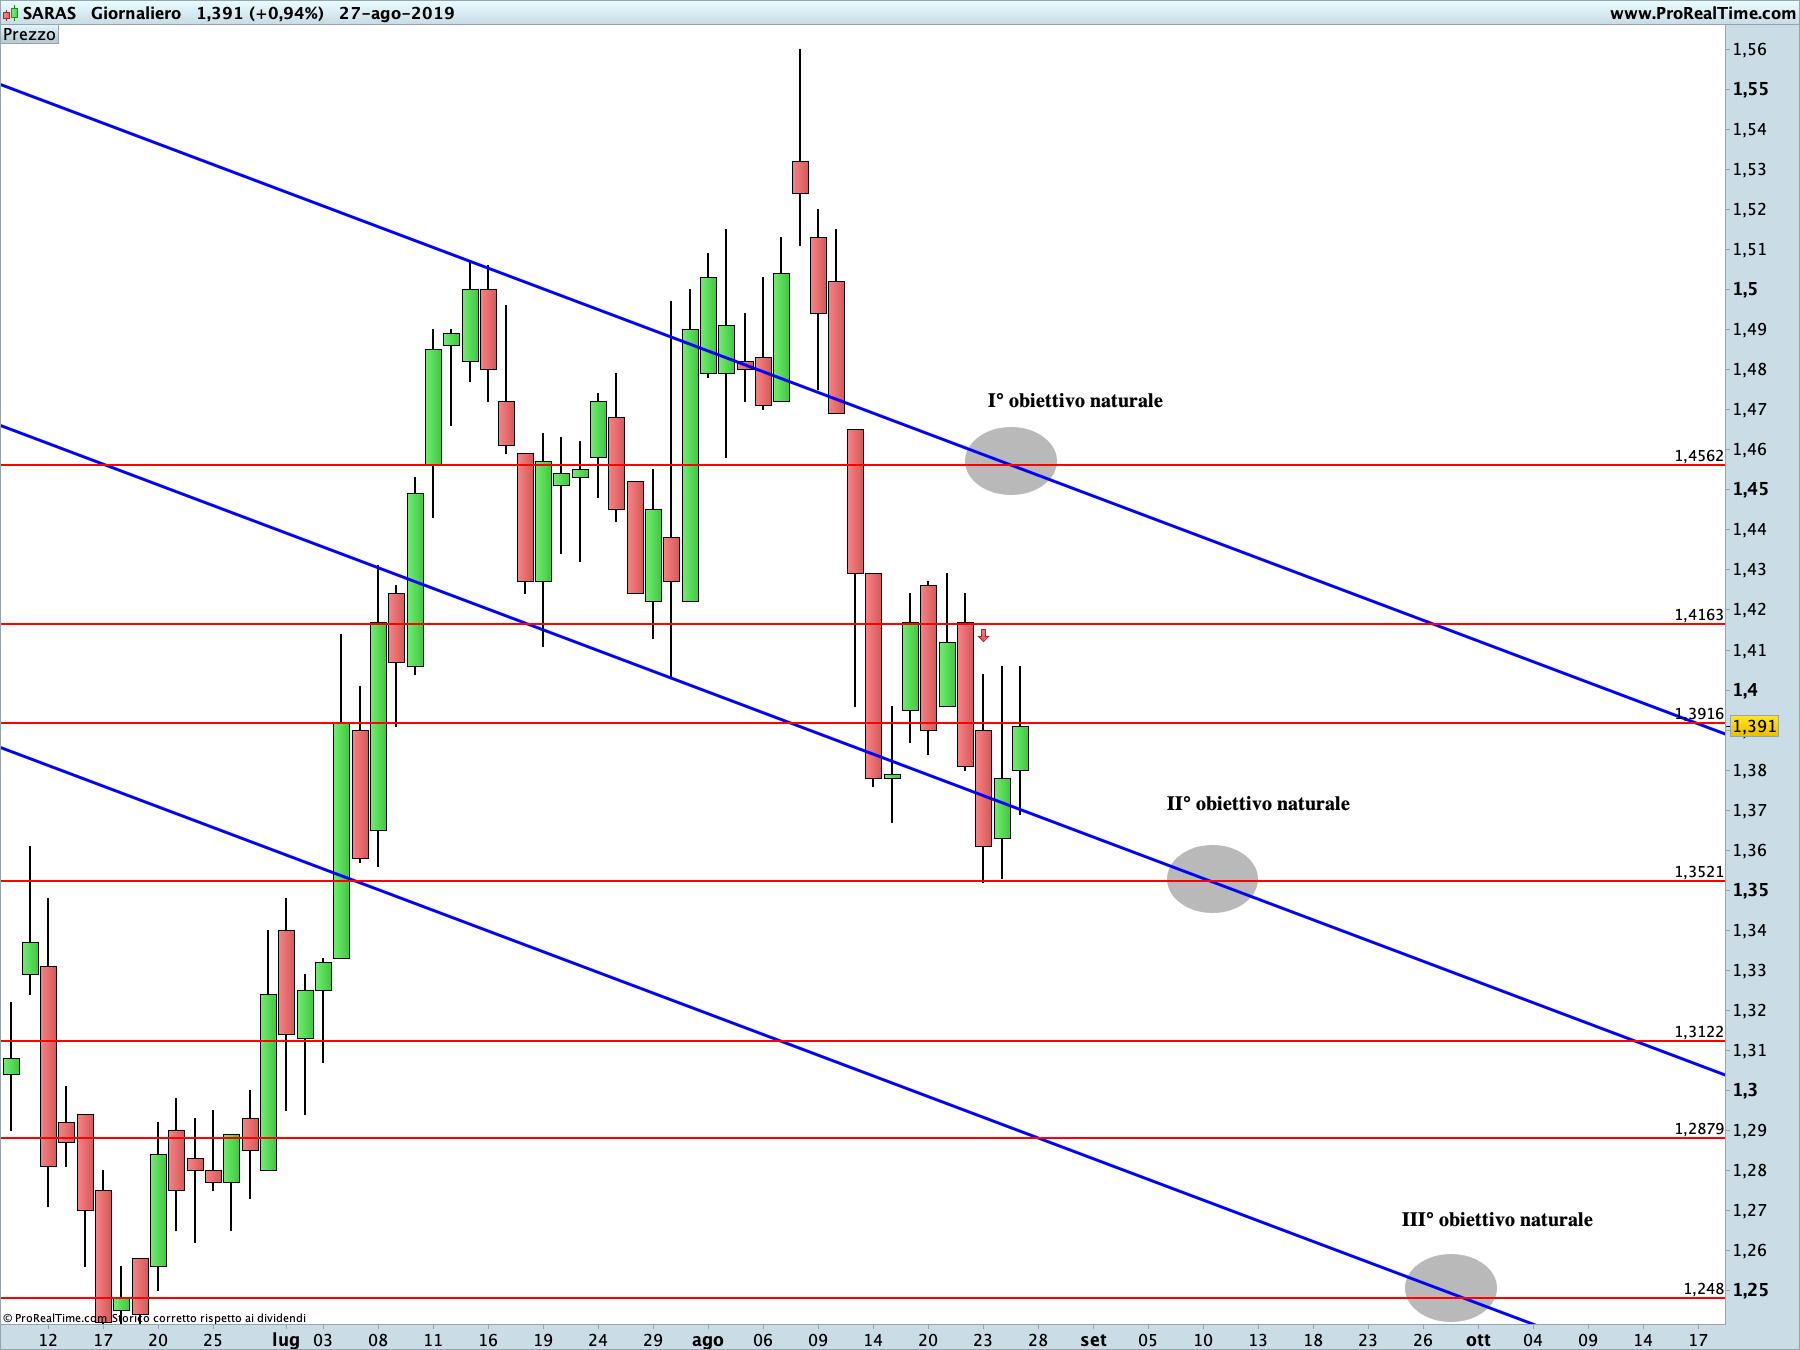
Task: Click the III° obiettivo naturale annotation
Action: [x=1497, y=1219]
